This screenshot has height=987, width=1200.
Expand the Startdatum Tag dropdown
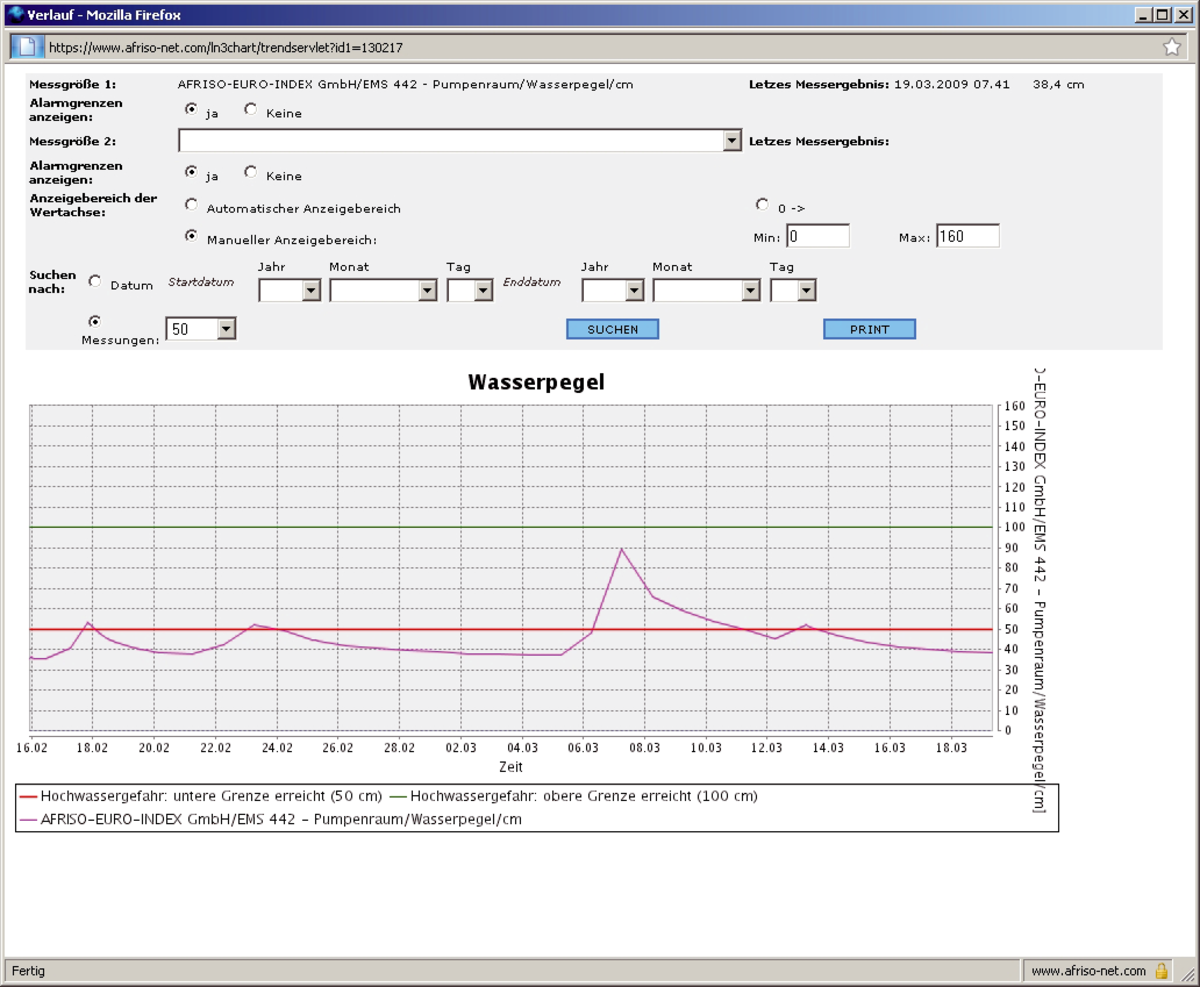(x=483, y=291)
